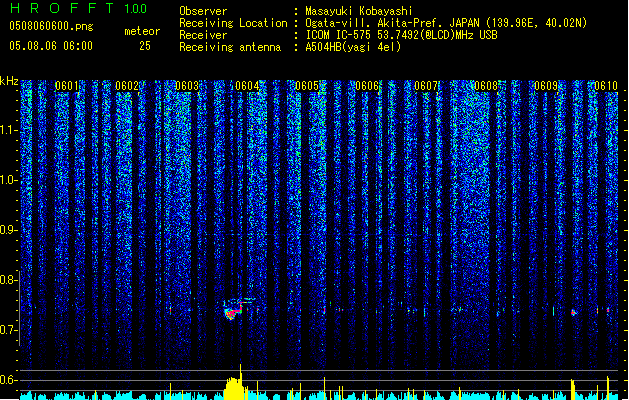Click the 1.0 kHz axis tick label
This screenshot has height=400, width=629.
point(8,180)
